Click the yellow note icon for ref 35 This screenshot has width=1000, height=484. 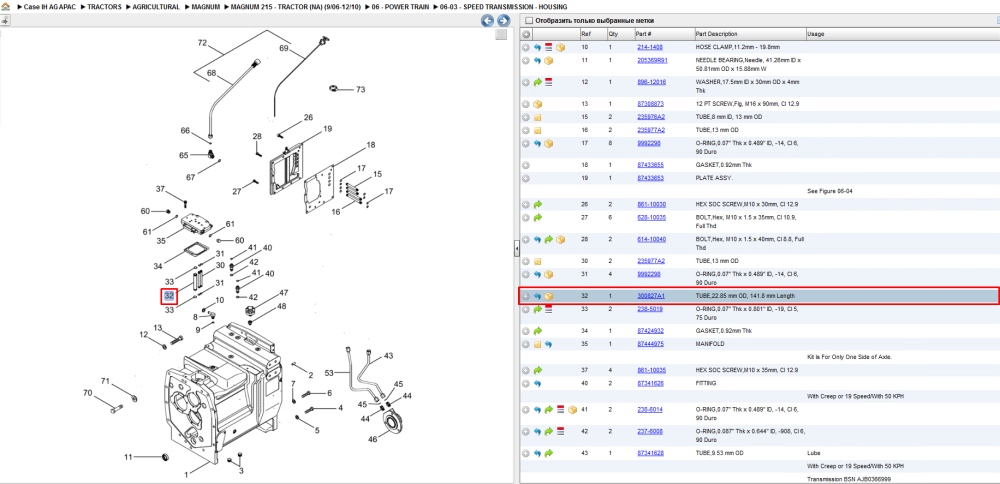point(537,344)
